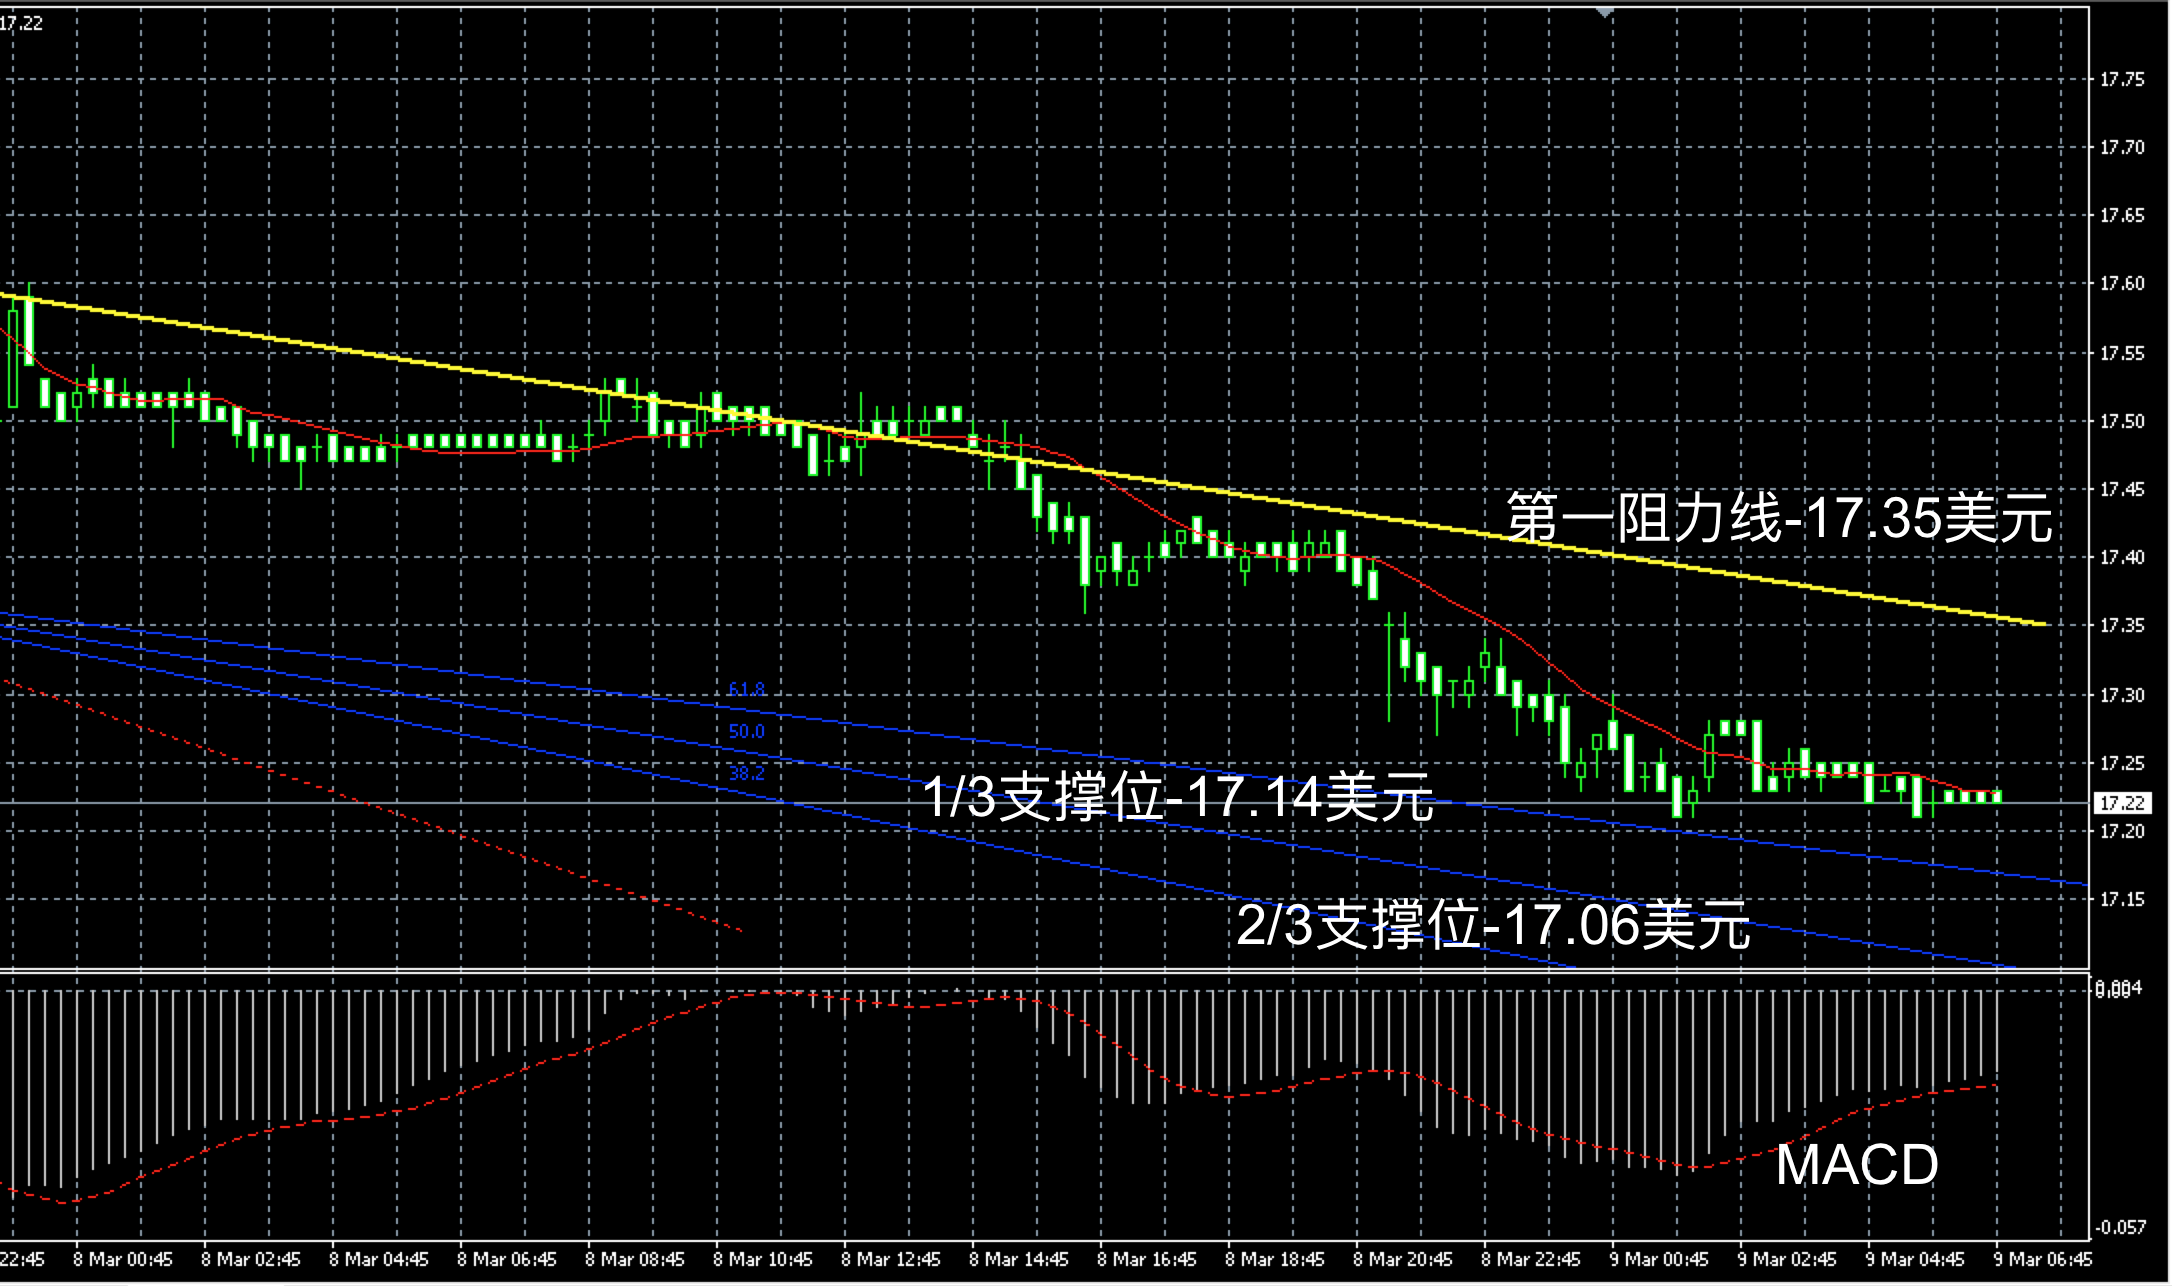This screenshot has width=2172, height=1286.
Task: Click the current price tag 17.22
Action: click(2121, 803)
